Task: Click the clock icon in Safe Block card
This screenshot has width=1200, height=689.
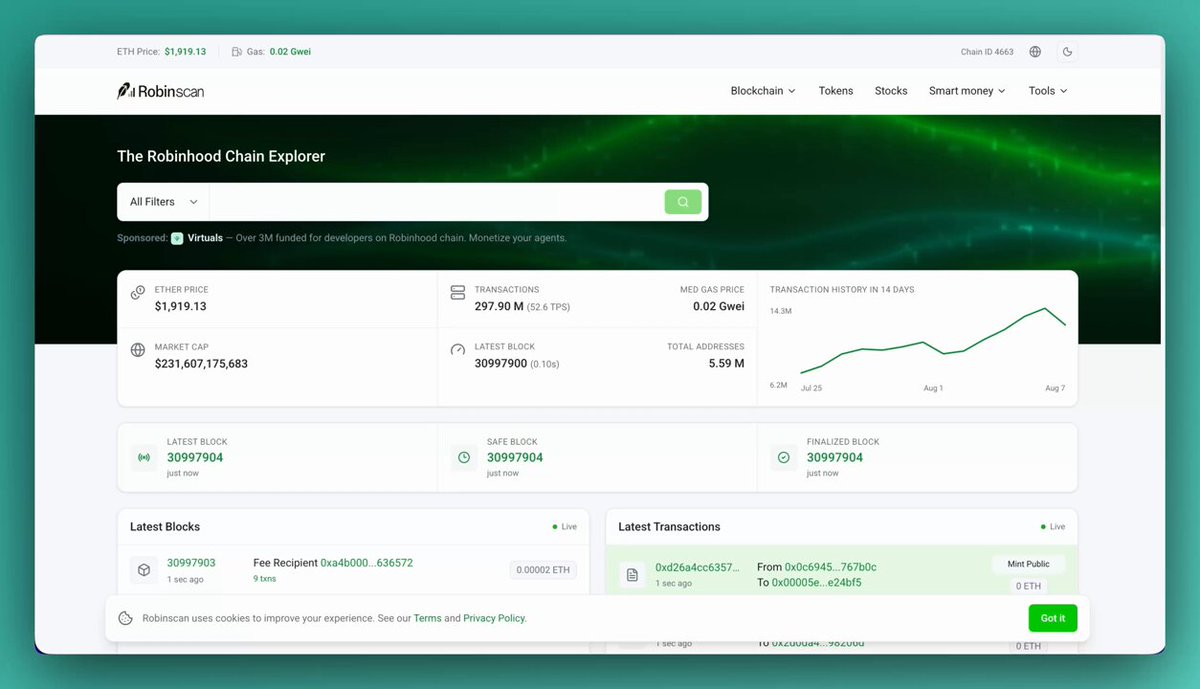Action: point(464,457)
